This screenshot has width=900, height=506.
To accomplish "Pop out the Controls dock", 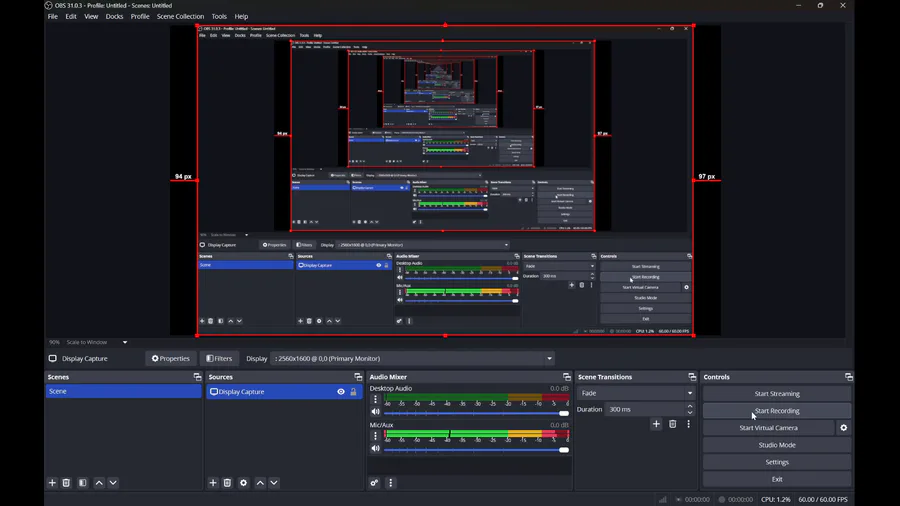I will click(848, 377).
